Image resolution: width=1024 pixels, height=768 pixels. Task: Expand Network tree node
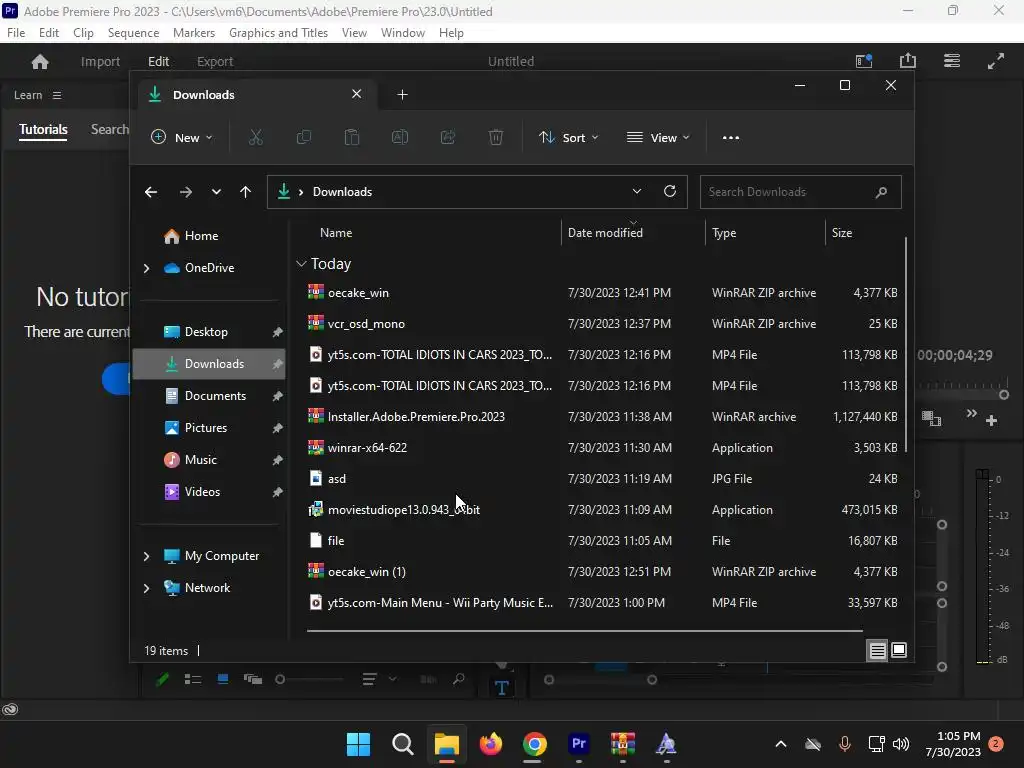coord(146,588)
